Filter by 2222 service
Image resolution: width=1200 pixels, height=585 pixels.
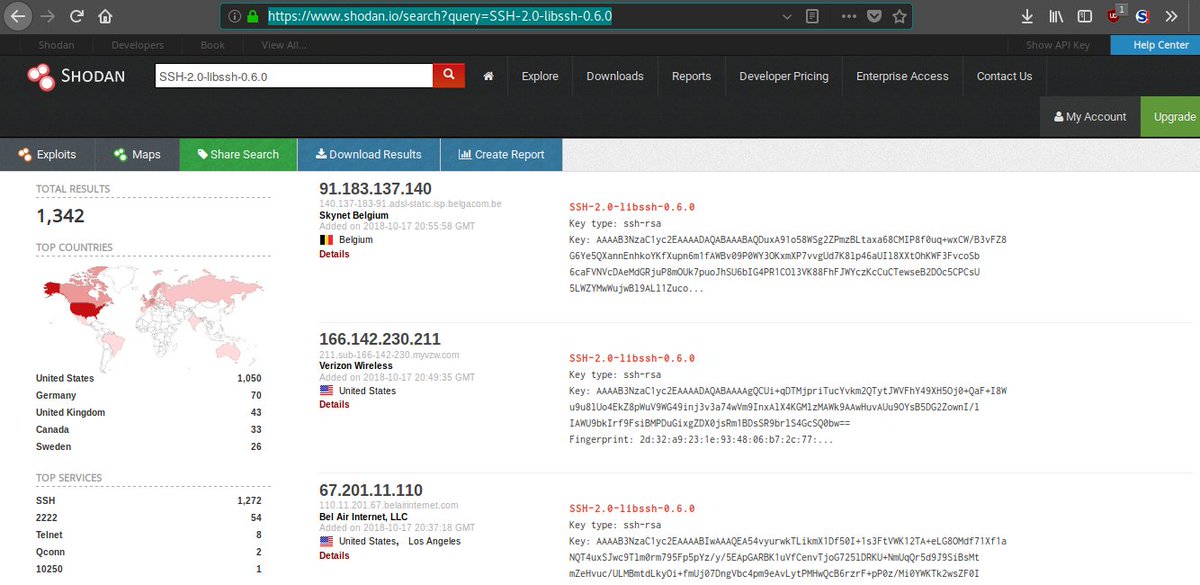point(47,517)
